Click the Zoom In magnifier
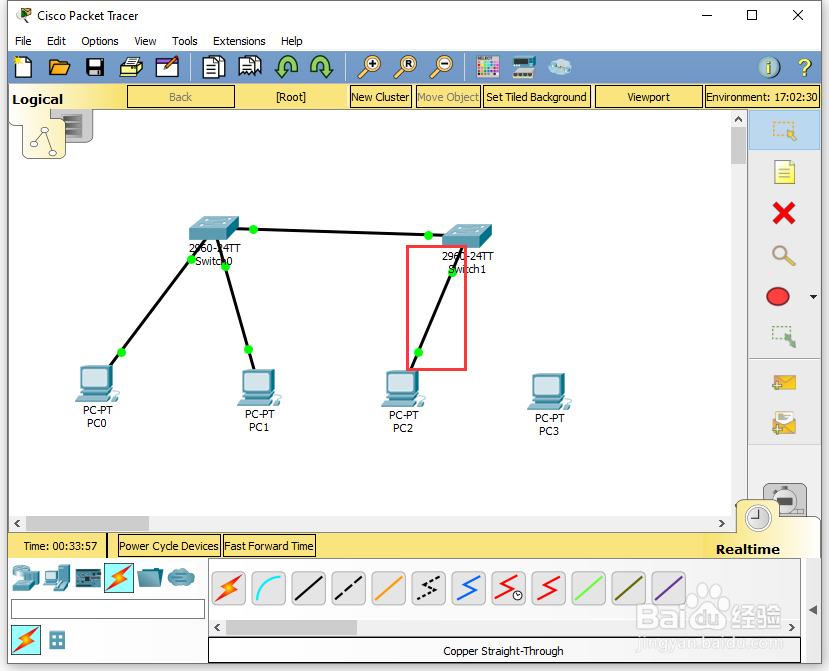The image size is (829, 671). point(370,67)
